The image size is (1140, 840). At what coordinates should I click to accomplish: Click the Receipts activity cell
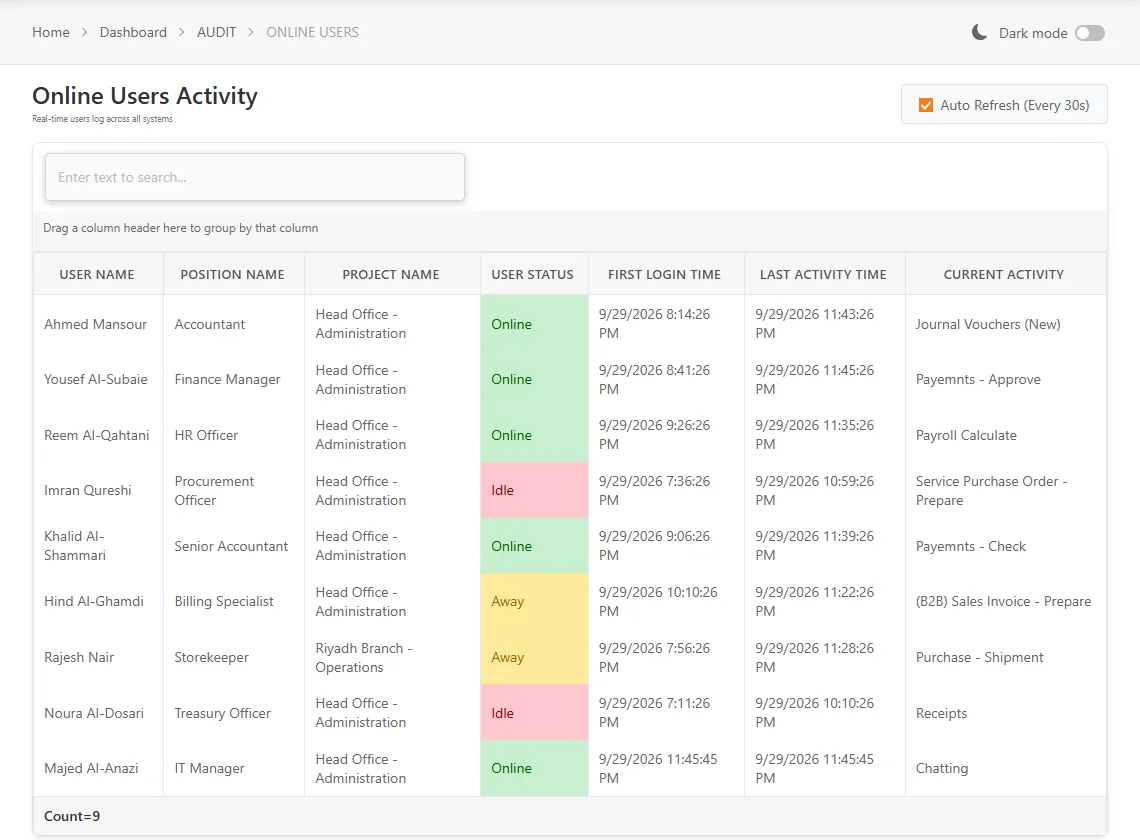(x=1005, y=713)
